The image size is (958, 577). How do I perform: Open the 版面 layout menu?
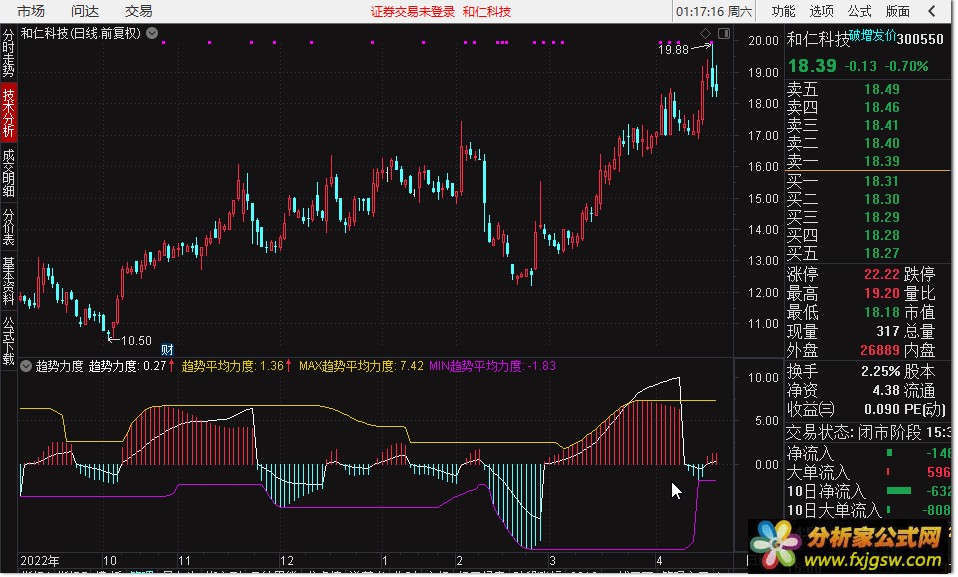tap(898, 11)
